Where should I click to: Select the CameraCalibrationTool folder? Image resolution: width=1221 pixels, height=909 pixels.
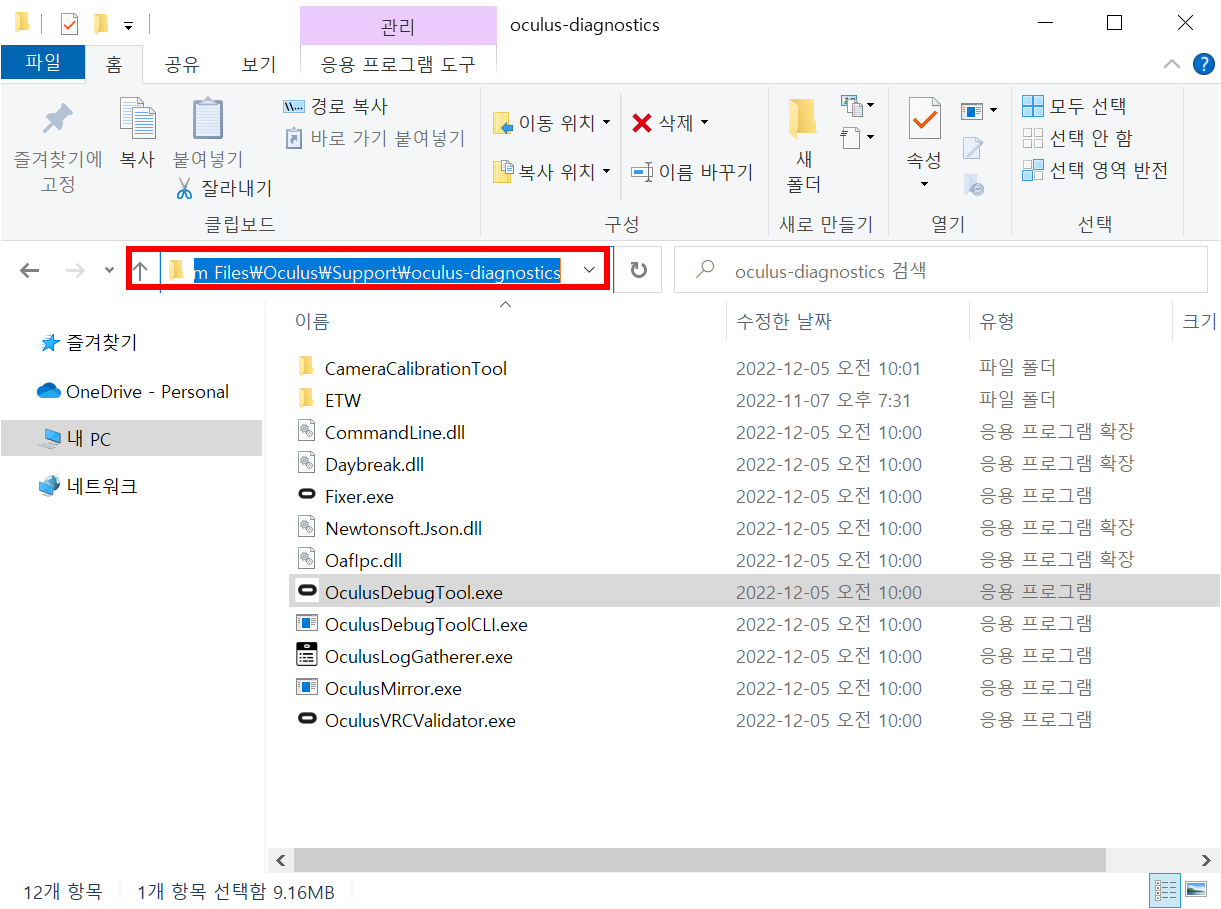(415, 368)
